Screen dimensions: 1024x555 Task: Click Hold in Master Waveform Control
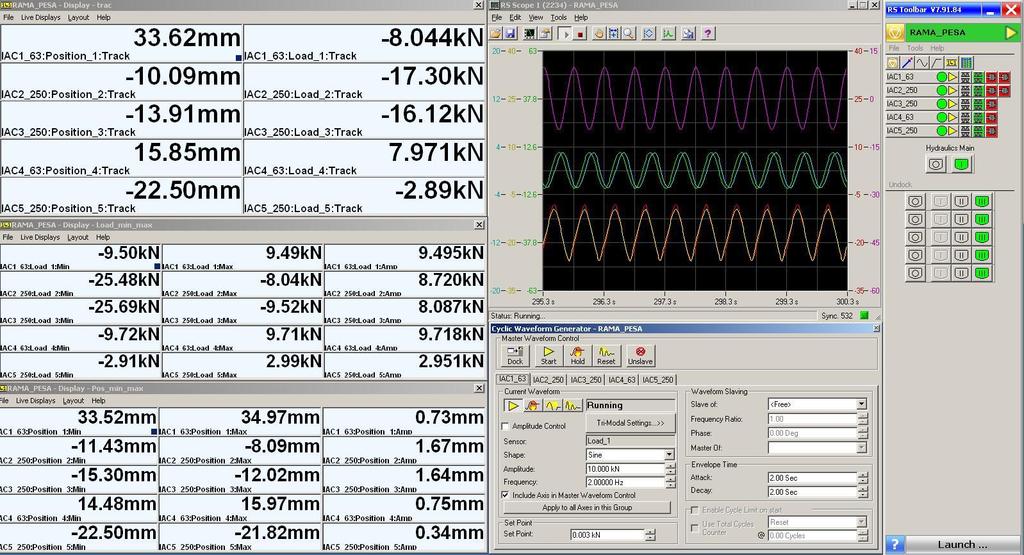(577, 355)
